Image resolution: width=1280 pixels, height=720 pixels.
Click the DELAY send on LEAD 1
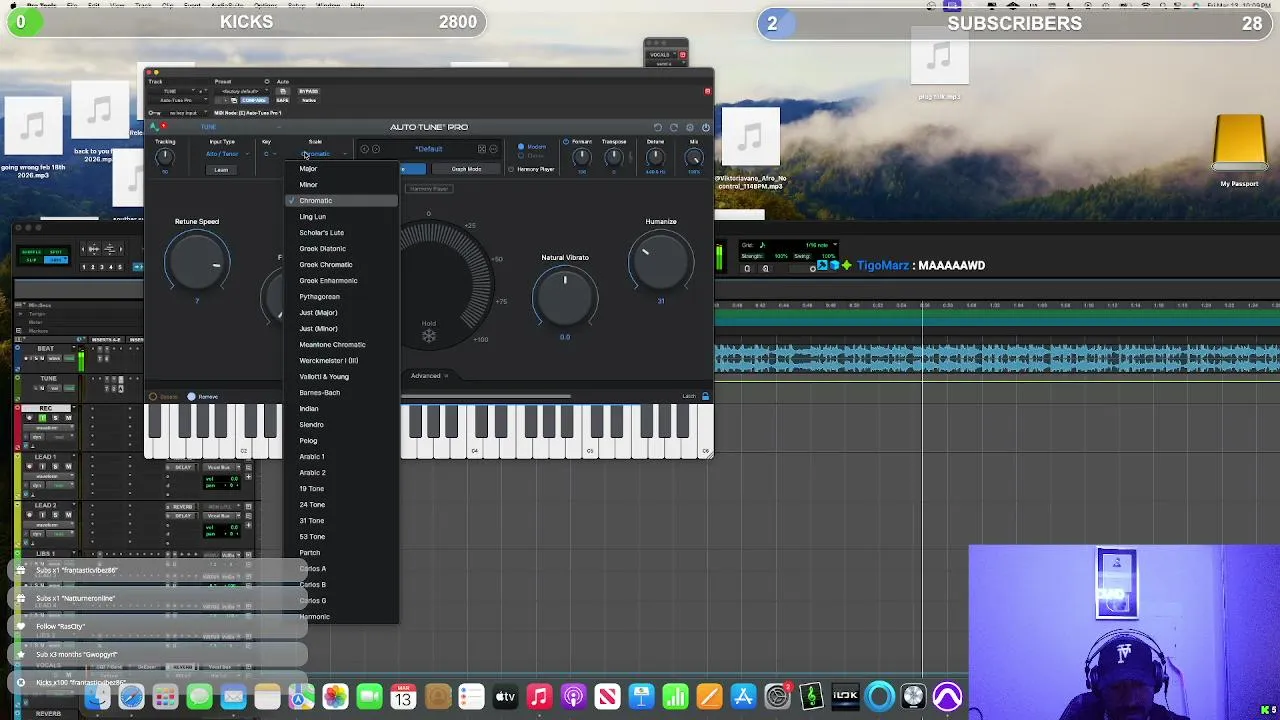[183, 467]
